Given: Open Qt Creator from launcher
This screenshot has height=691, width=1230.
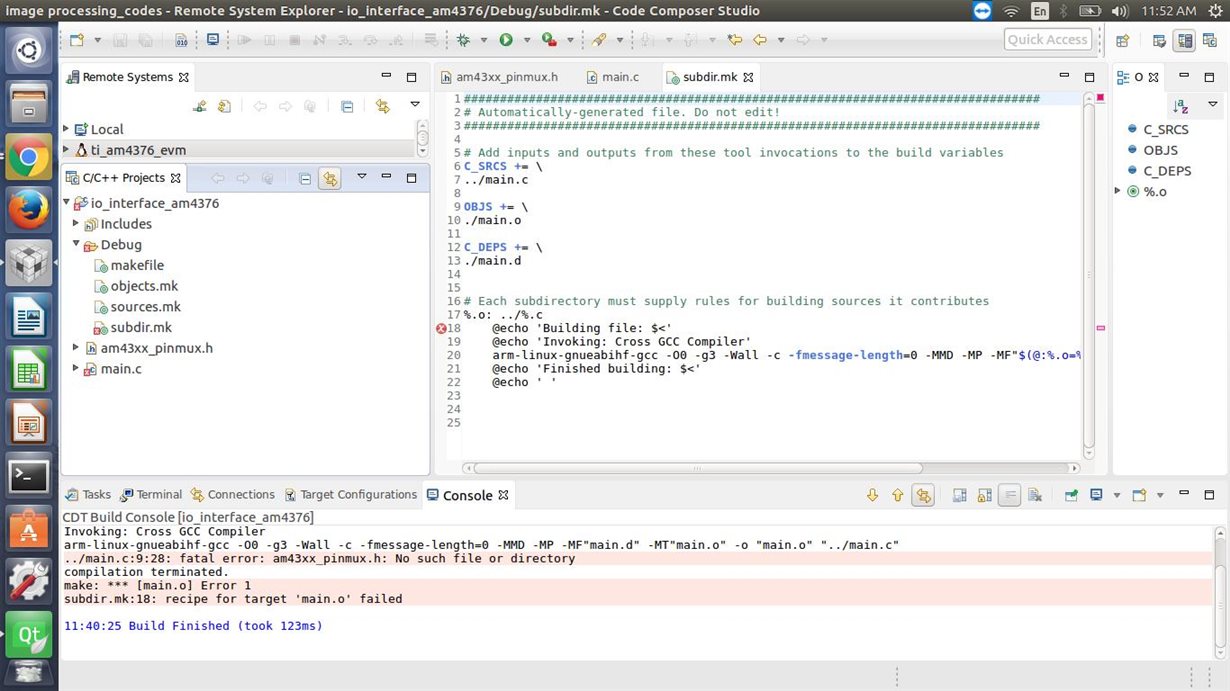Looking at the screenshot, I should tap(29, 635).
